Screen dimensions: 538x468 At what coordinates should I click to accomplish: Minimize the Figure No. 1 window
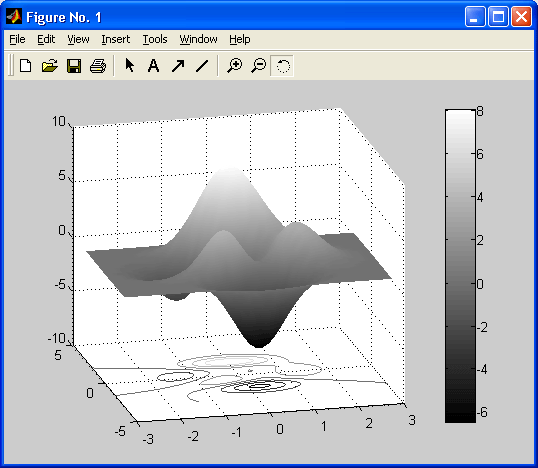[x=475, y=16]
